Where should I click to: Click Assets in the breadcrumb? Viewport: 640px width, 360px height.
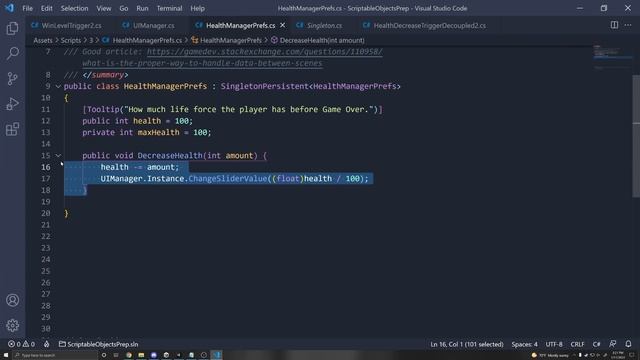(43, 40)
